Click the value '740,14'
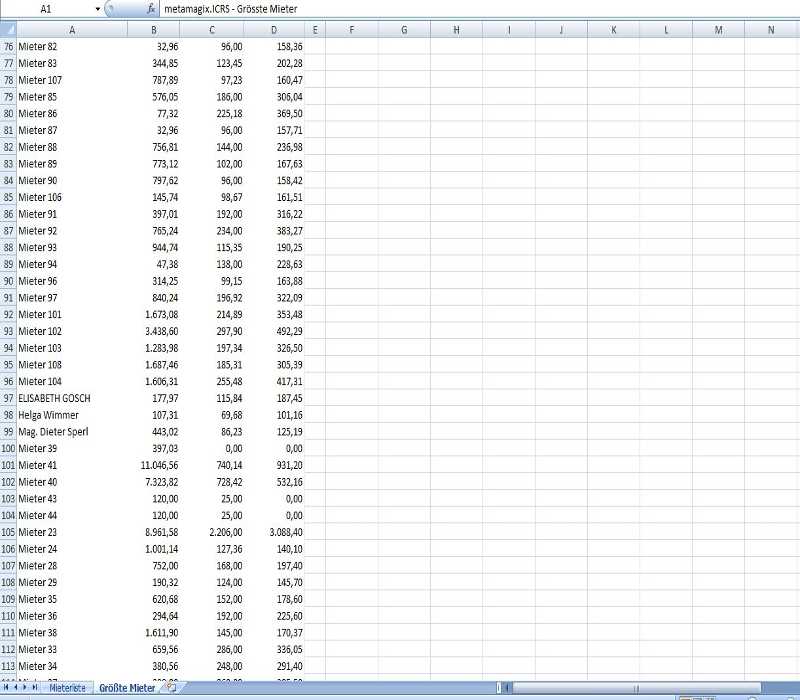 tap(229, 465)
